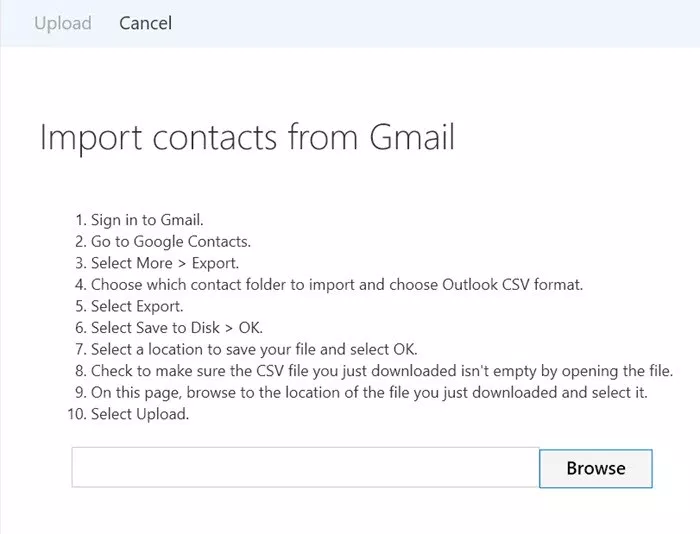
Task: Cancel the Gmail contacts import
Action: (x=145, y=23)
